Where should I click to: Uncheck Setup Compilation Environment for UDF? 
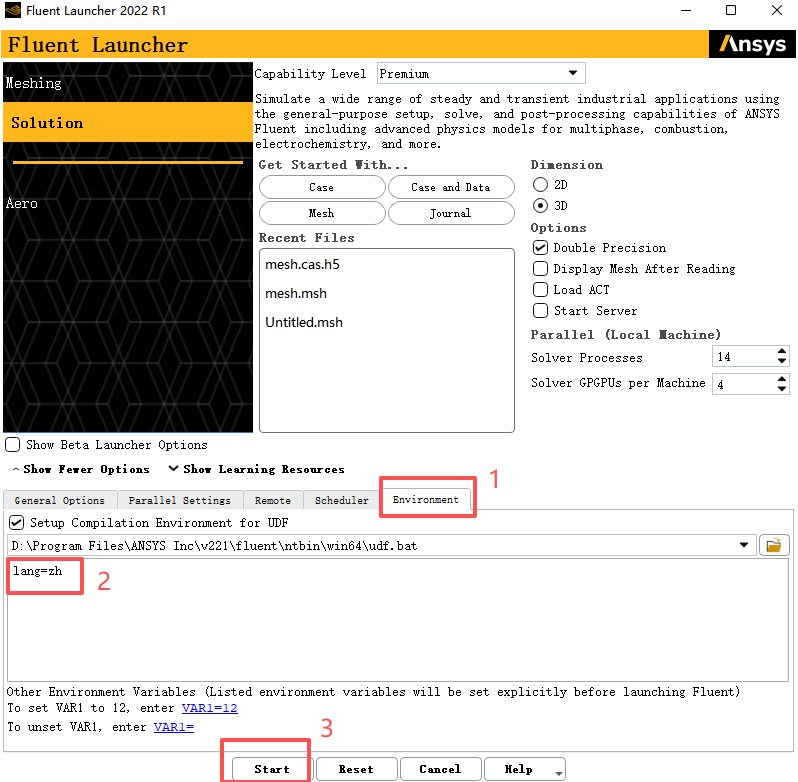coord(16,523)
